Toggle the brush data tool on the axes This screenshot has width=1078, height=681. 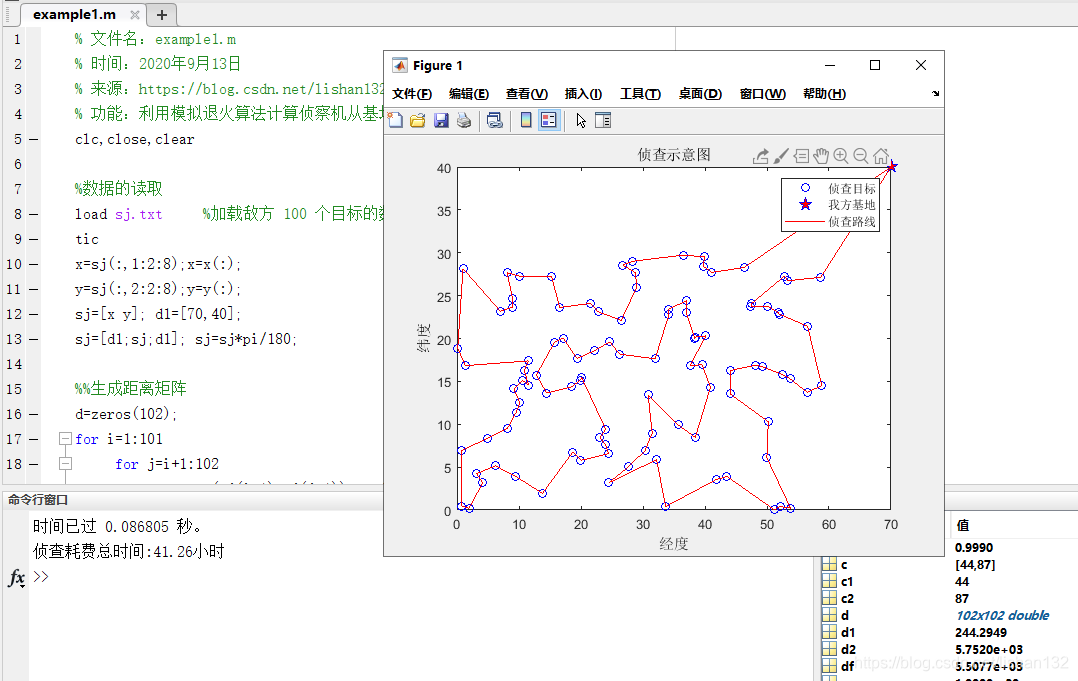781,156
